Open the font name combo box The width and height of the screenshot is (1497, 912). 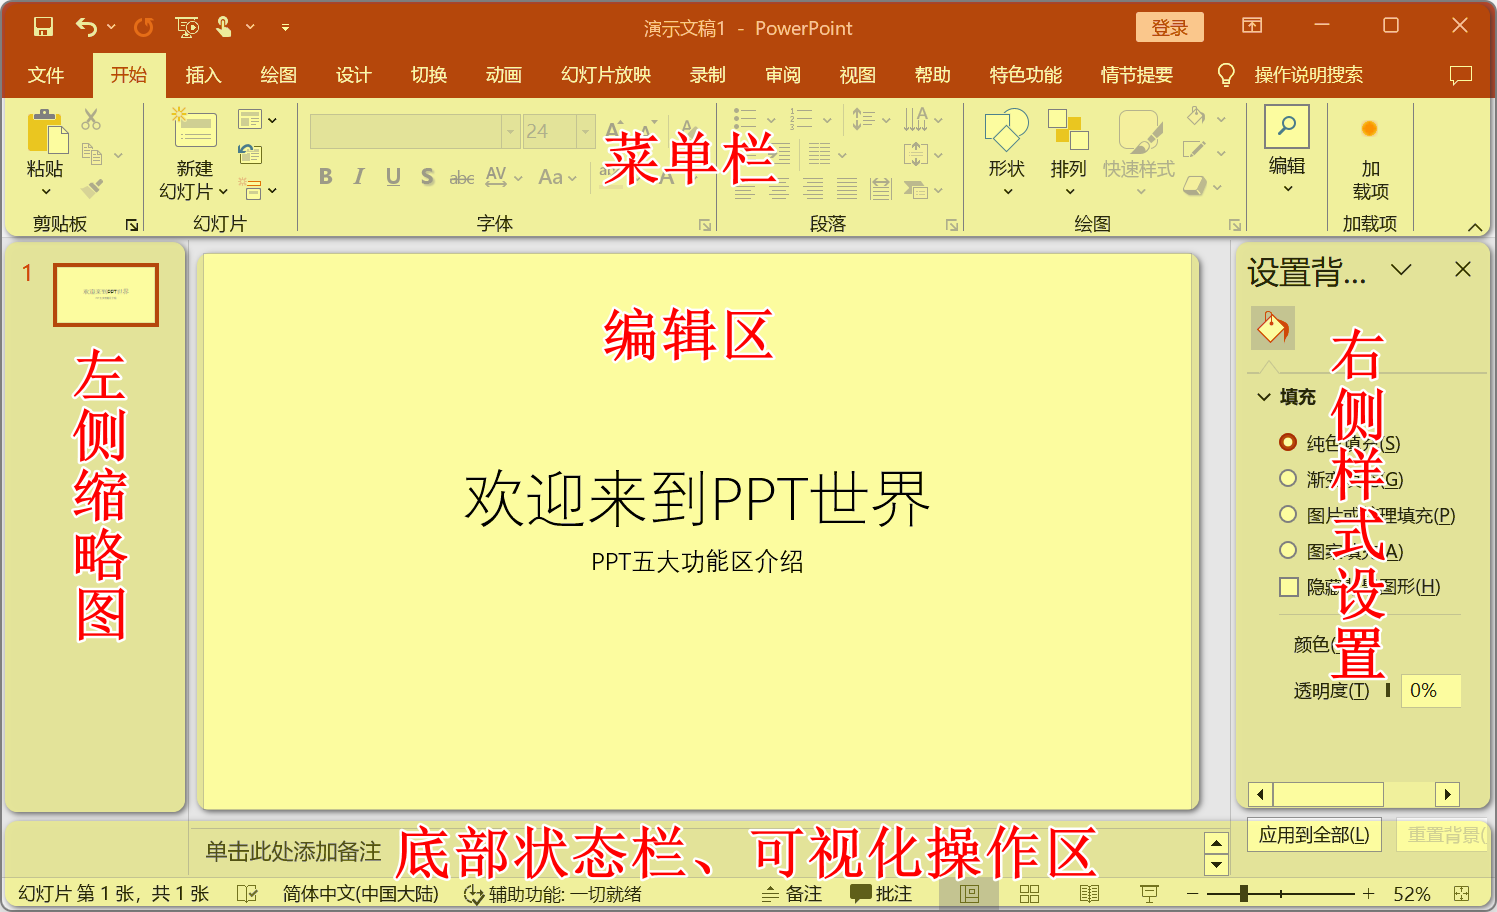[x=415, y=131]
